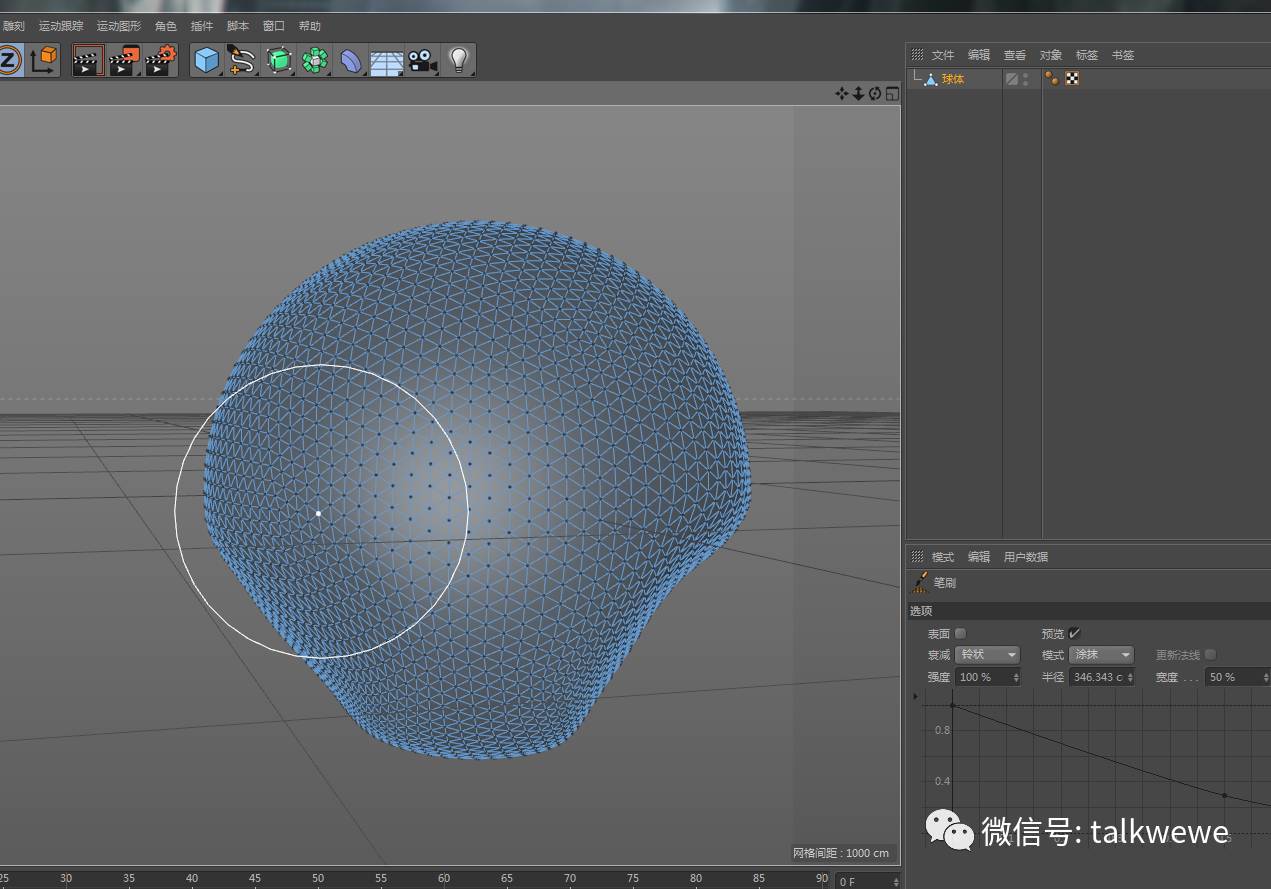1271x889 pixels.
Task: Add a floor environment object icon
Action: pos(386,62)
